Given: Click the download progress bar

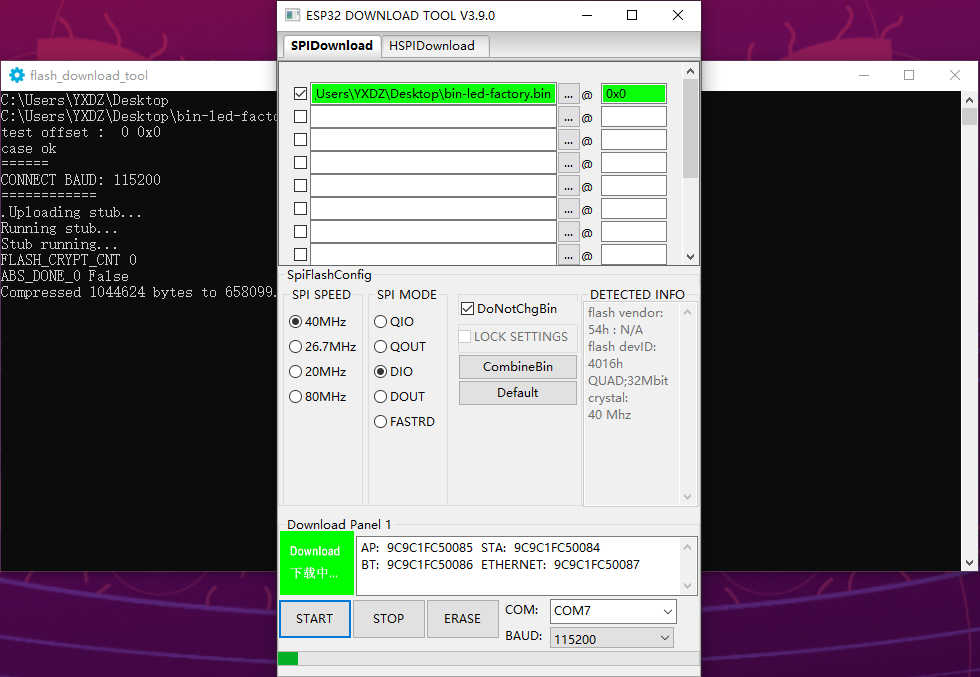Looking at the screenshot, I should pos(489,658).
